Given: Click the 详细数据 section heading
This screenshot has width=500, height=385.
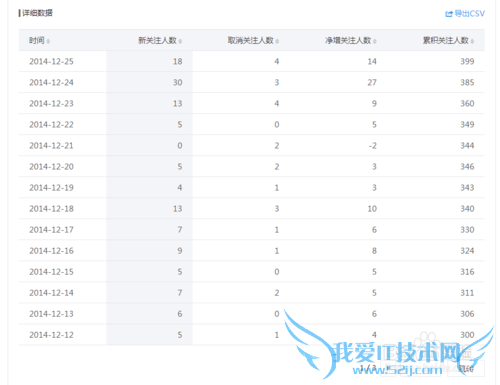Looking at the screenshot, I should tap(36, 13).
